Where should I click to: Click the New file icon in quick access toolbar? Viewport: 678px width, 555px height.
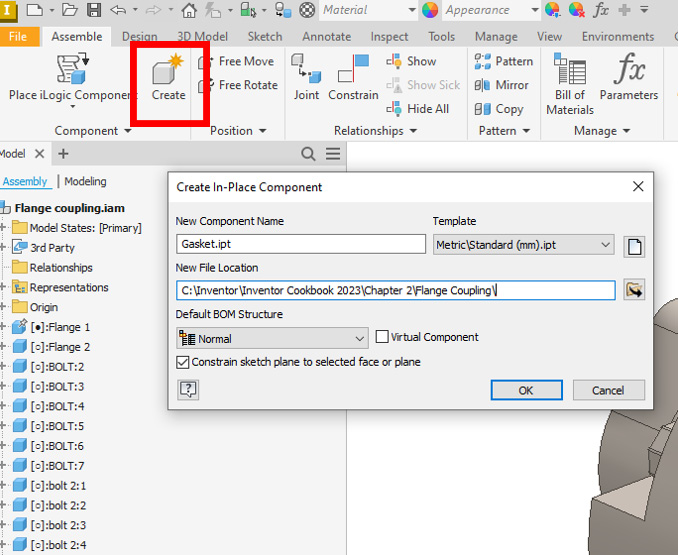coord(35,10)
